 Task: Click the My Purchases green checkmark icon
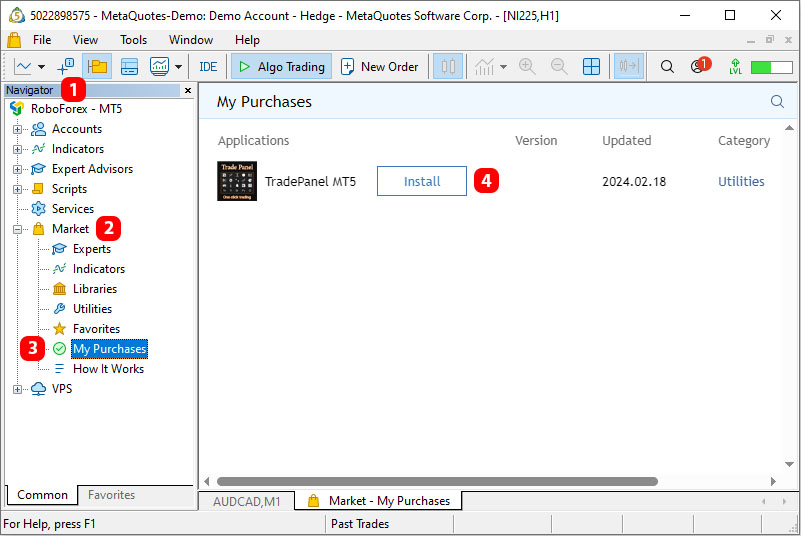coord(59,348)
